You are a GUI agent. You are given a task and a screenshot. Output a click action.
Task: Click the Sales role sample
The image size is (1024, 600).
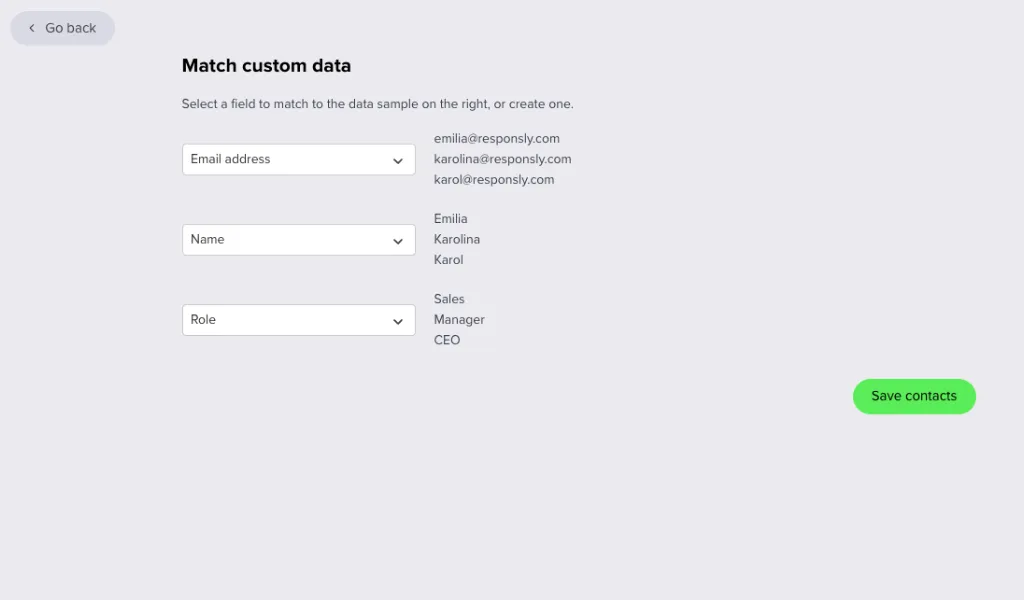click(449, 299)
